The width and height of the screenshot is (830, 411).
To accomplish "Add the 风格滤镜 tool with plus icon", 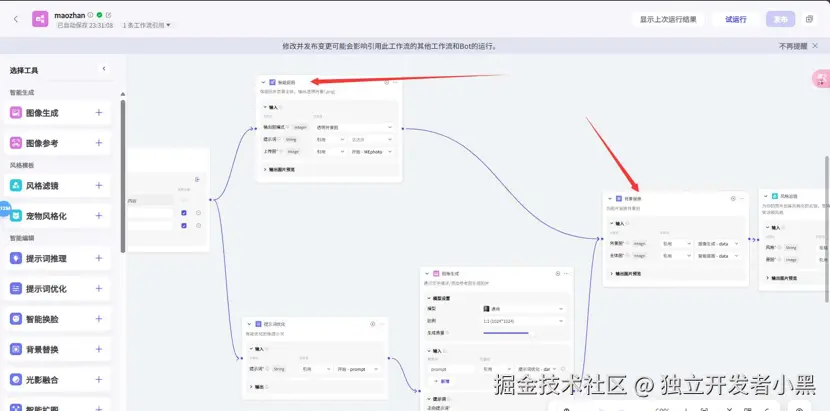I will (x=99, y=185).
